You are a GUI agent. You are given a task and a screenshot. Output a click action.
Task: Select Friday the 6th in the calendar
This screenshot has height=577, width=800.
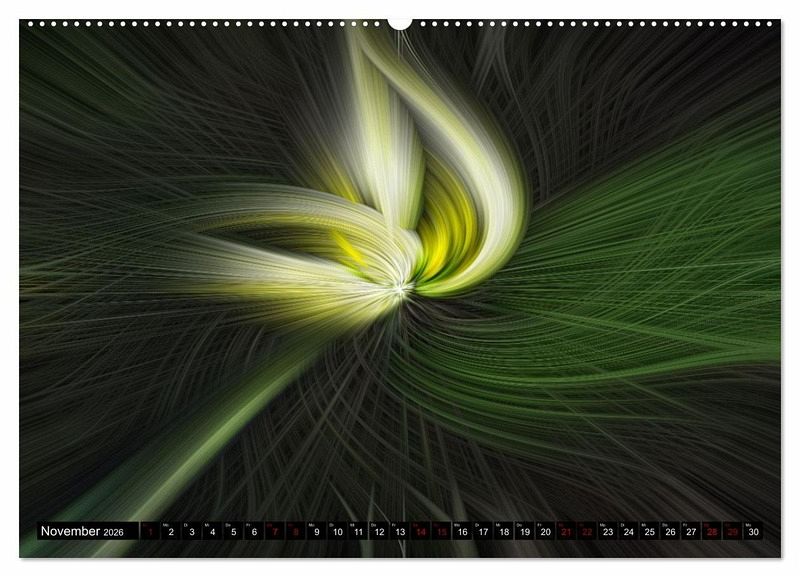[x=254, y=532]
